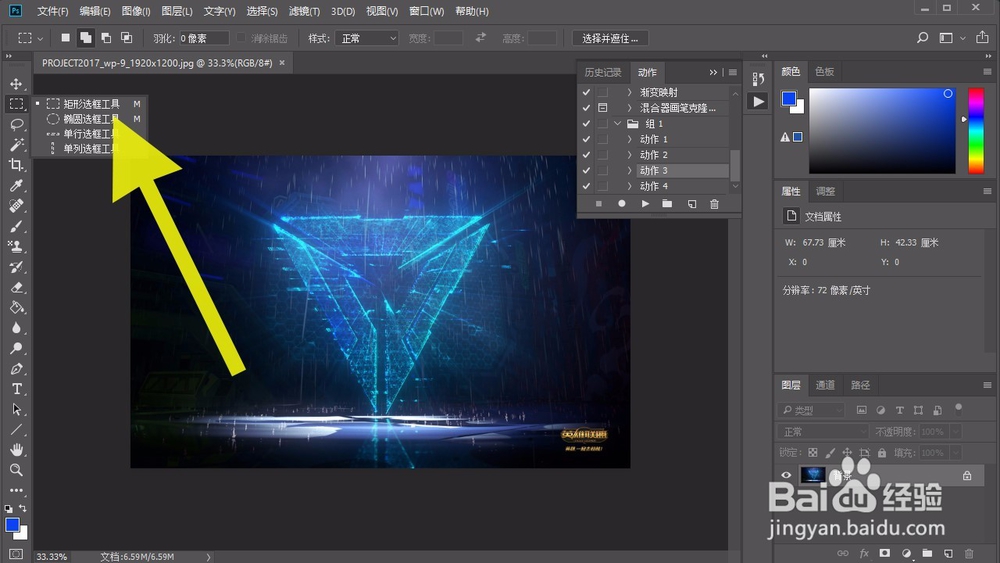Image resolution: width=1000 pixels, height=563 pixels.
Task: Select the Eraser tool
Action: tap(17, 288)
